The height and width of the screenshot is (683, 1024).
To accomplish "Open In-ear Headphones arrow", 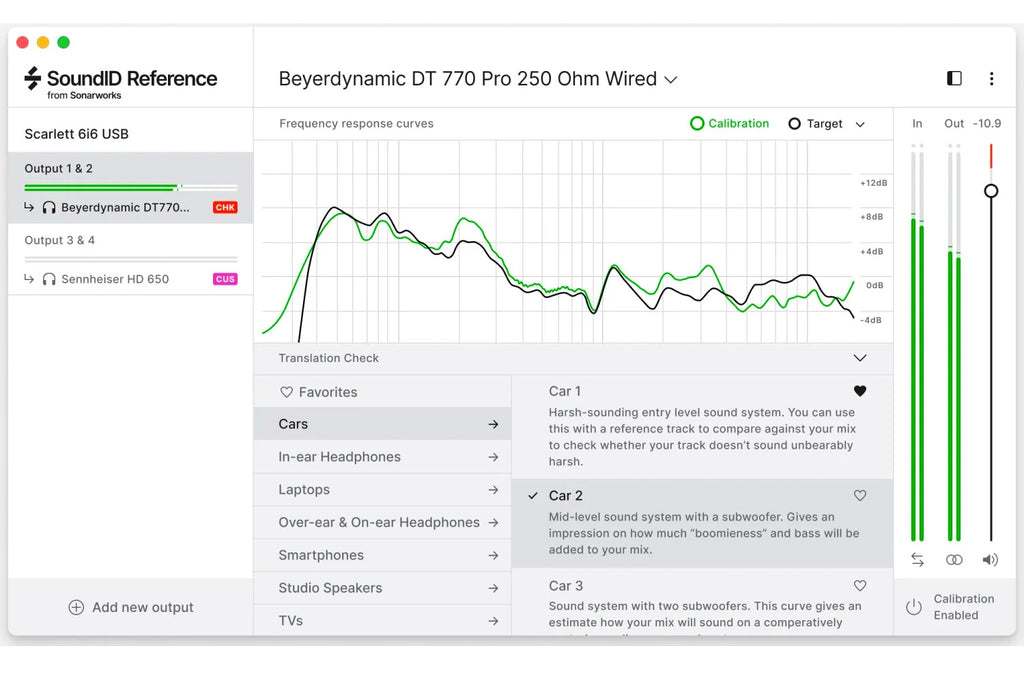I will [493, 457].
